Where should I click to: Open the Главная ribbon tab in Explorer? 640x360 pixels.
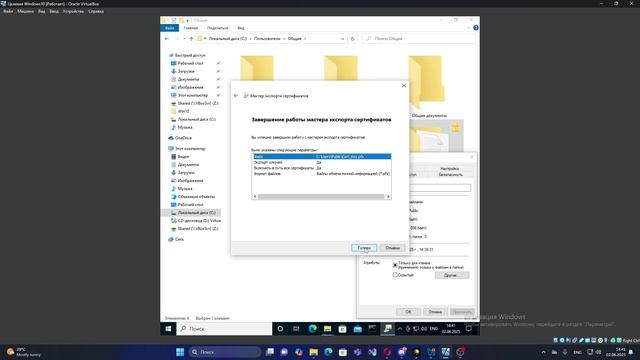tap(191, 28)
